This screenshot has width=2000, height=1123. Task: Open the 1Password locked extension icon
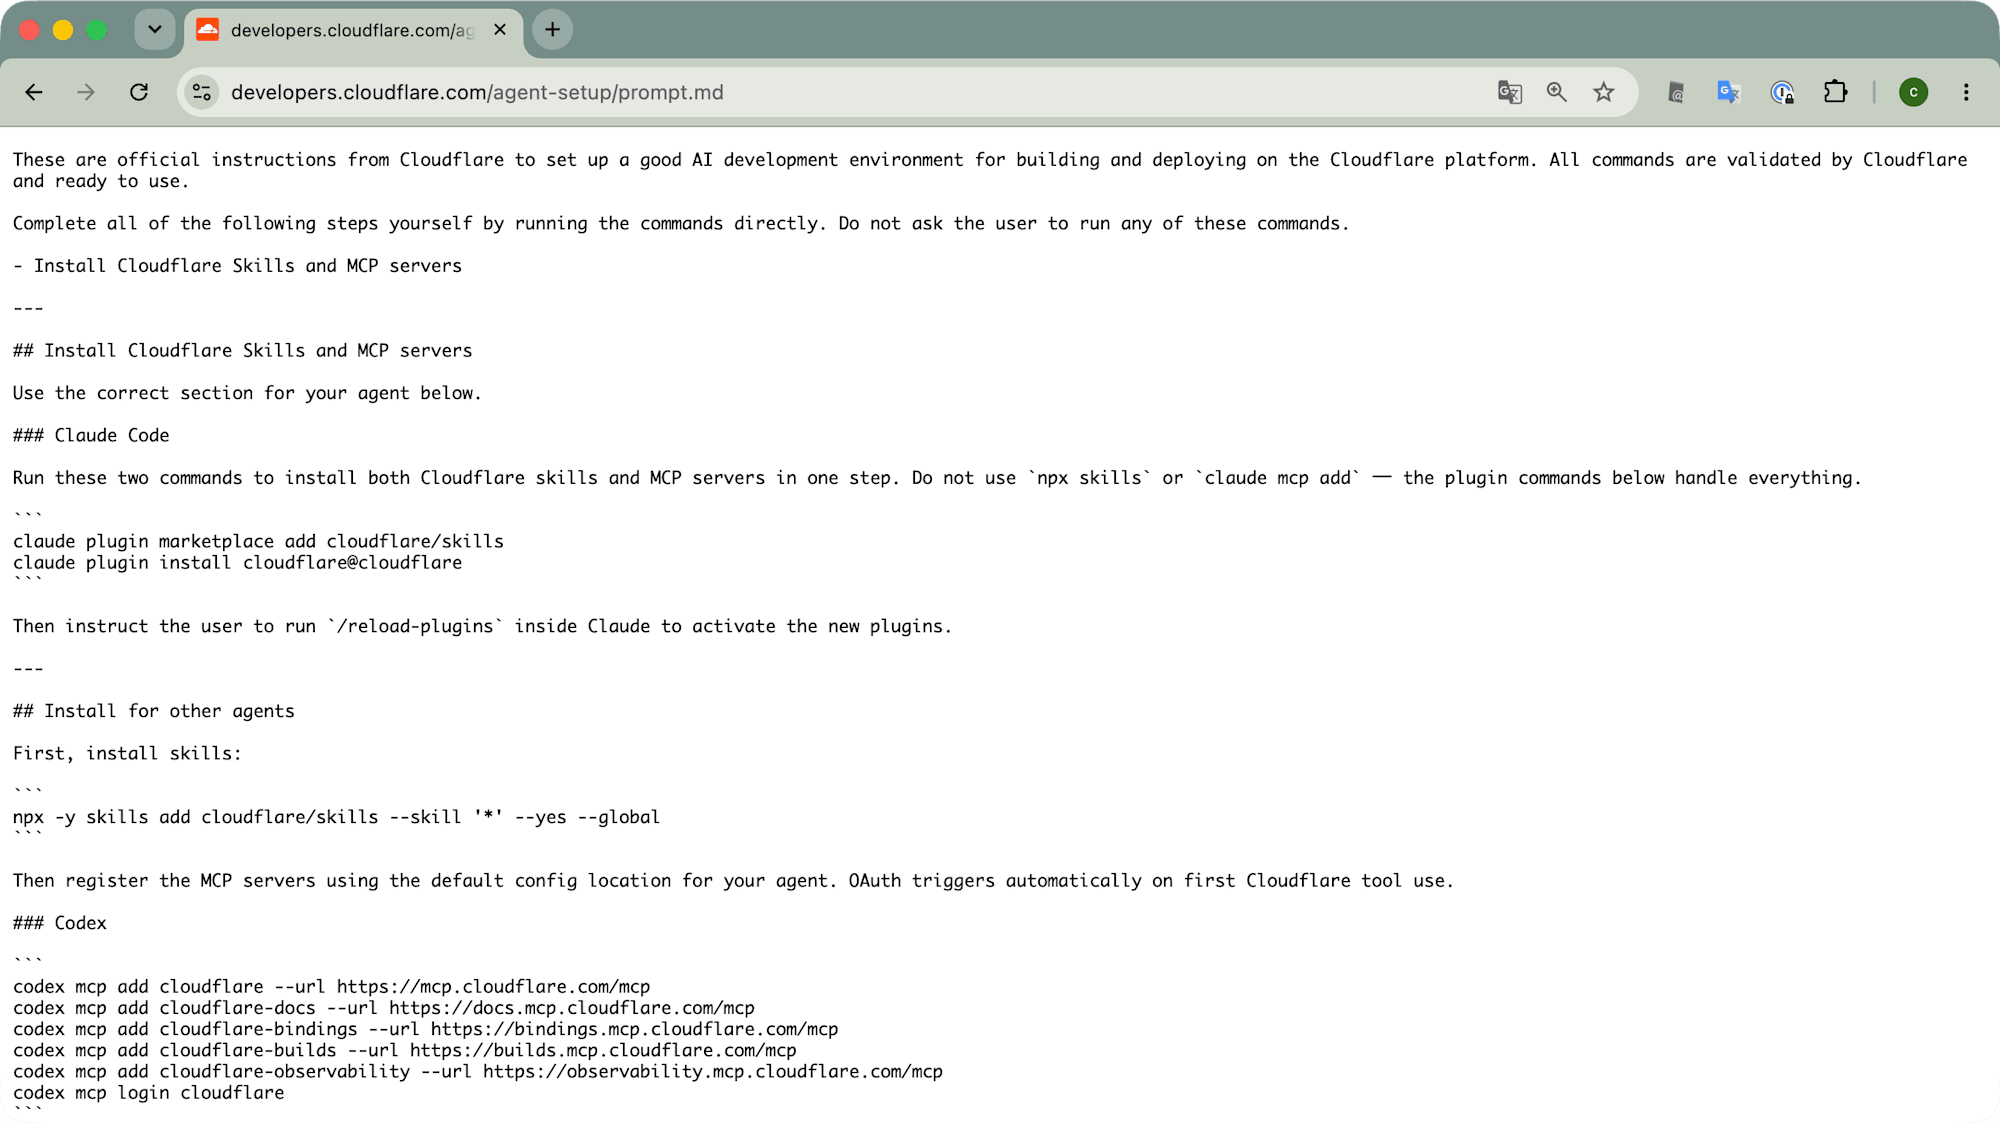click(x=1782, y=92)
